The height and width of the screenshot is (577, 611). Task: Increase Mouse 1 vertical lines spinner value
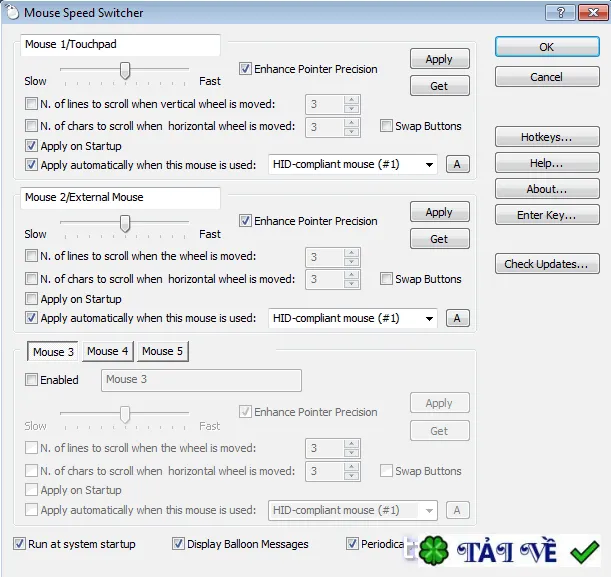(351, 100)
